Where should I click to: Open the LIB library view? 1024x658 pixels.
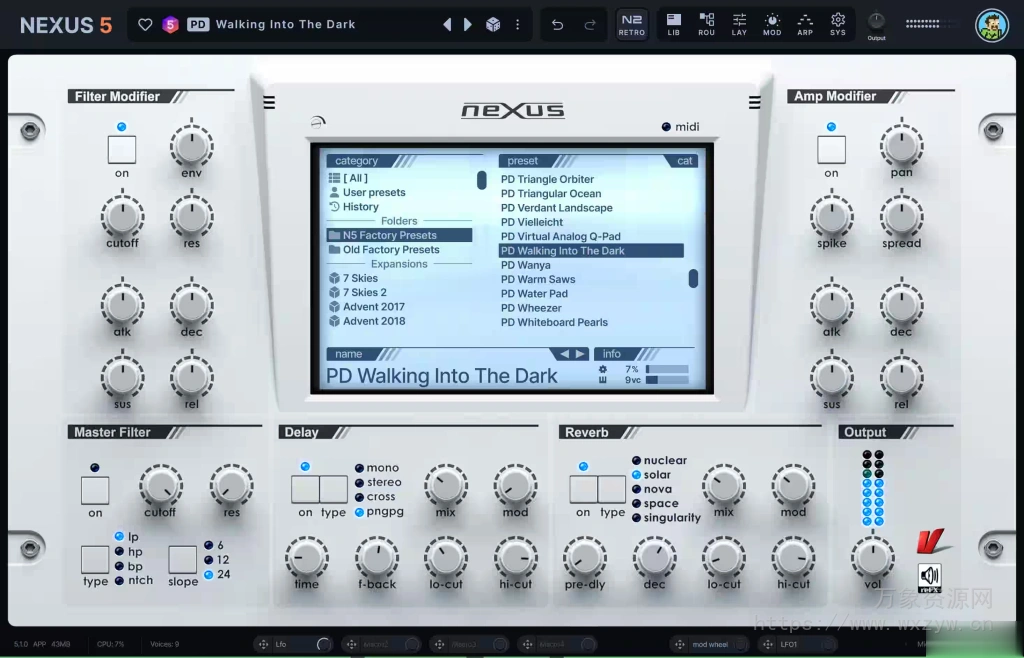[x=674, y=24]
